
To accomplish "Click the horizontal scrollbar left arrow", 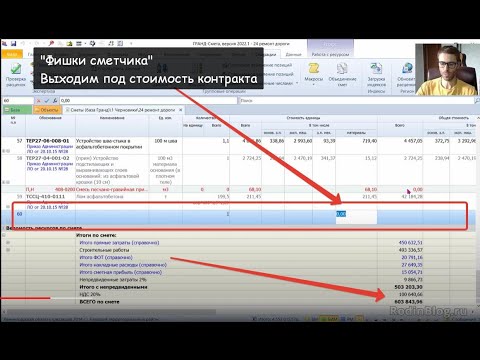I will 4,312.
